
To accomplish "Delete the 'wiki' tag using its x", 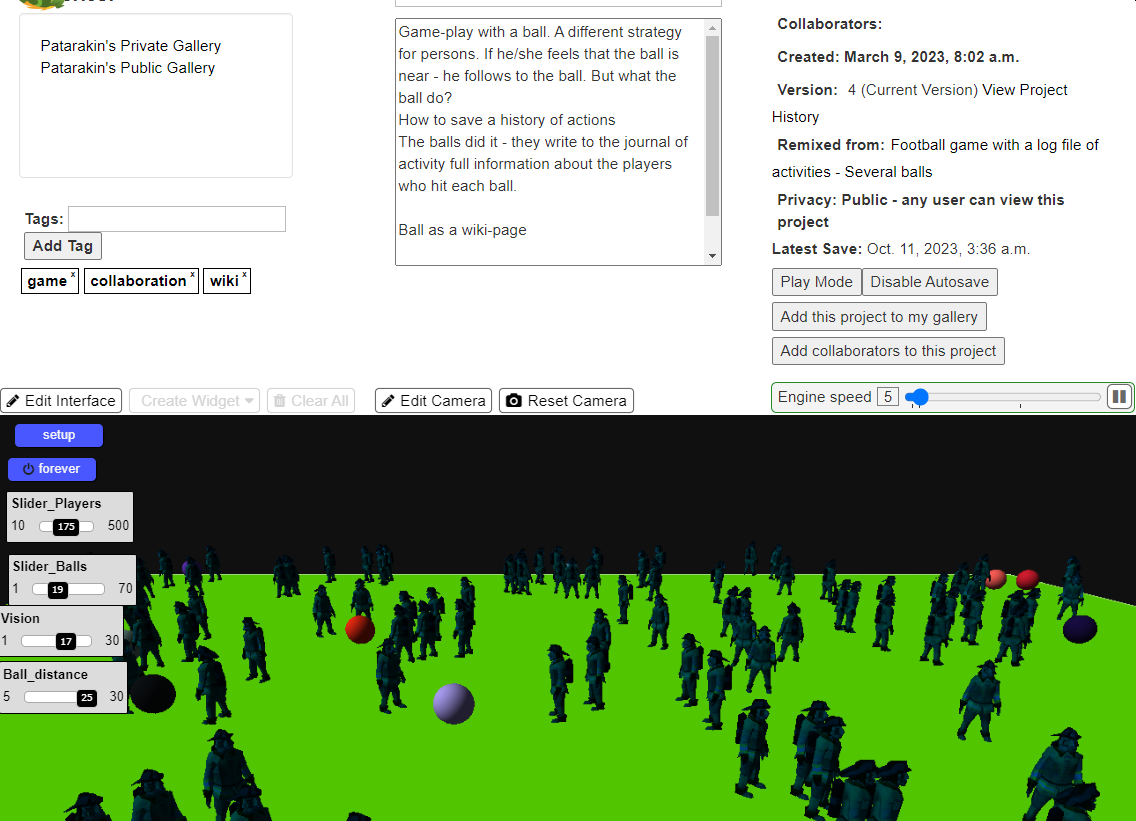I will pyautogui.click(x=245, y=275).
